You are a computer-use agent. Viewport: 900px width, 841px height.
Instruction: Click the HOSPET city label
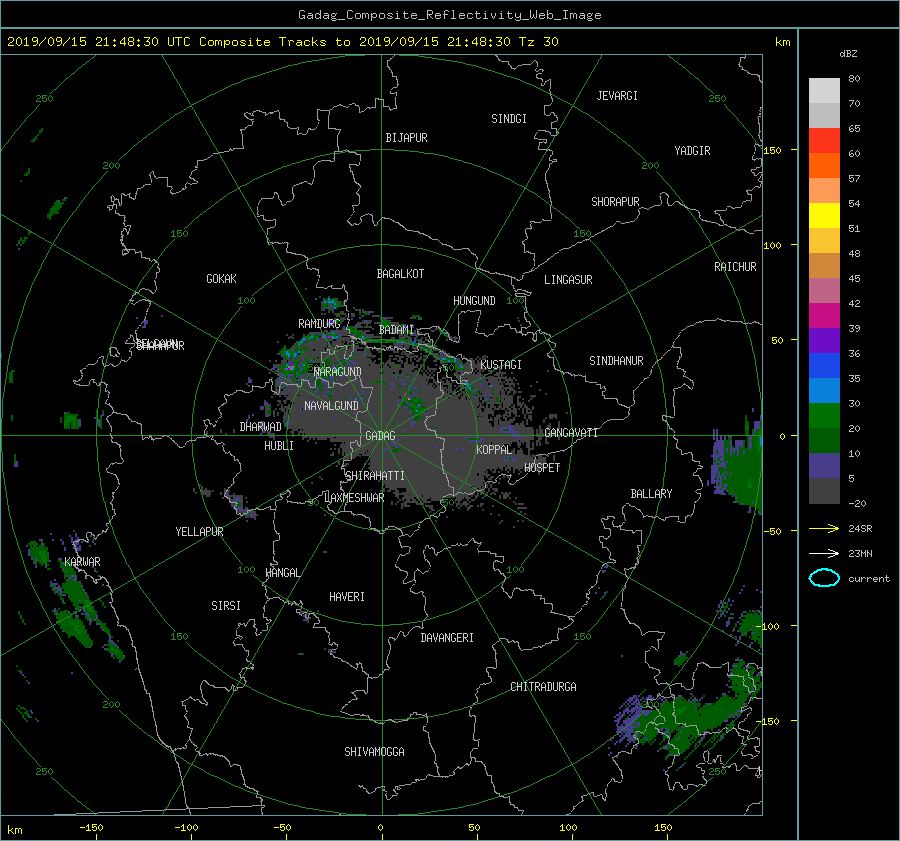[542, 468]
